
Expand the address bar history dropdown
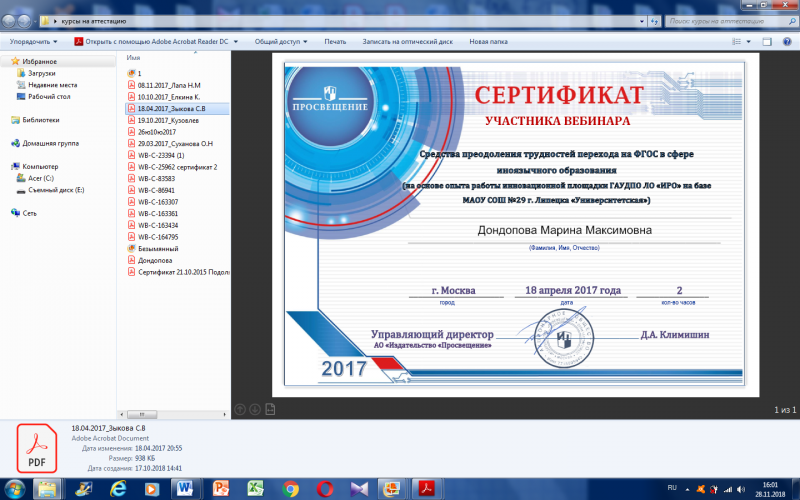coord(642,21)
